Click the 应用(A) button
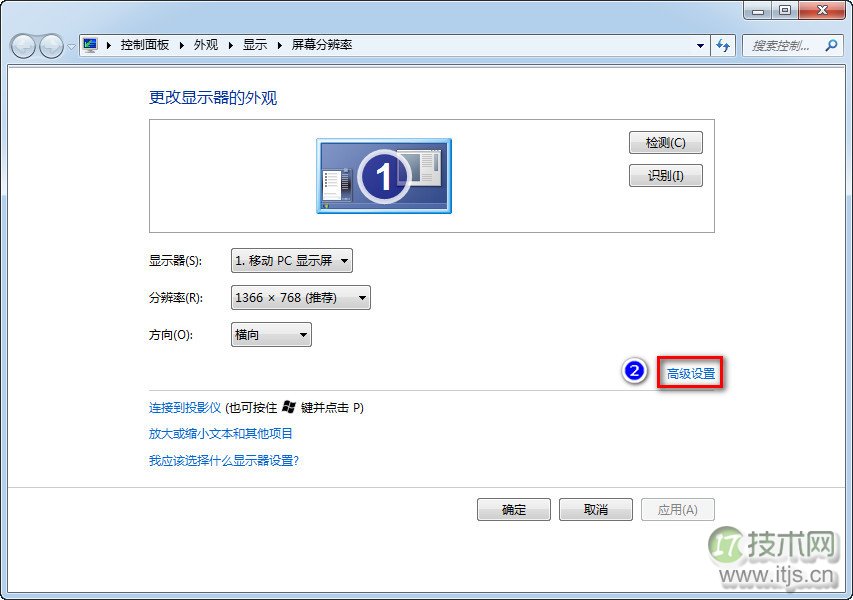Viewport: 853px width, 600px height. 677,510
